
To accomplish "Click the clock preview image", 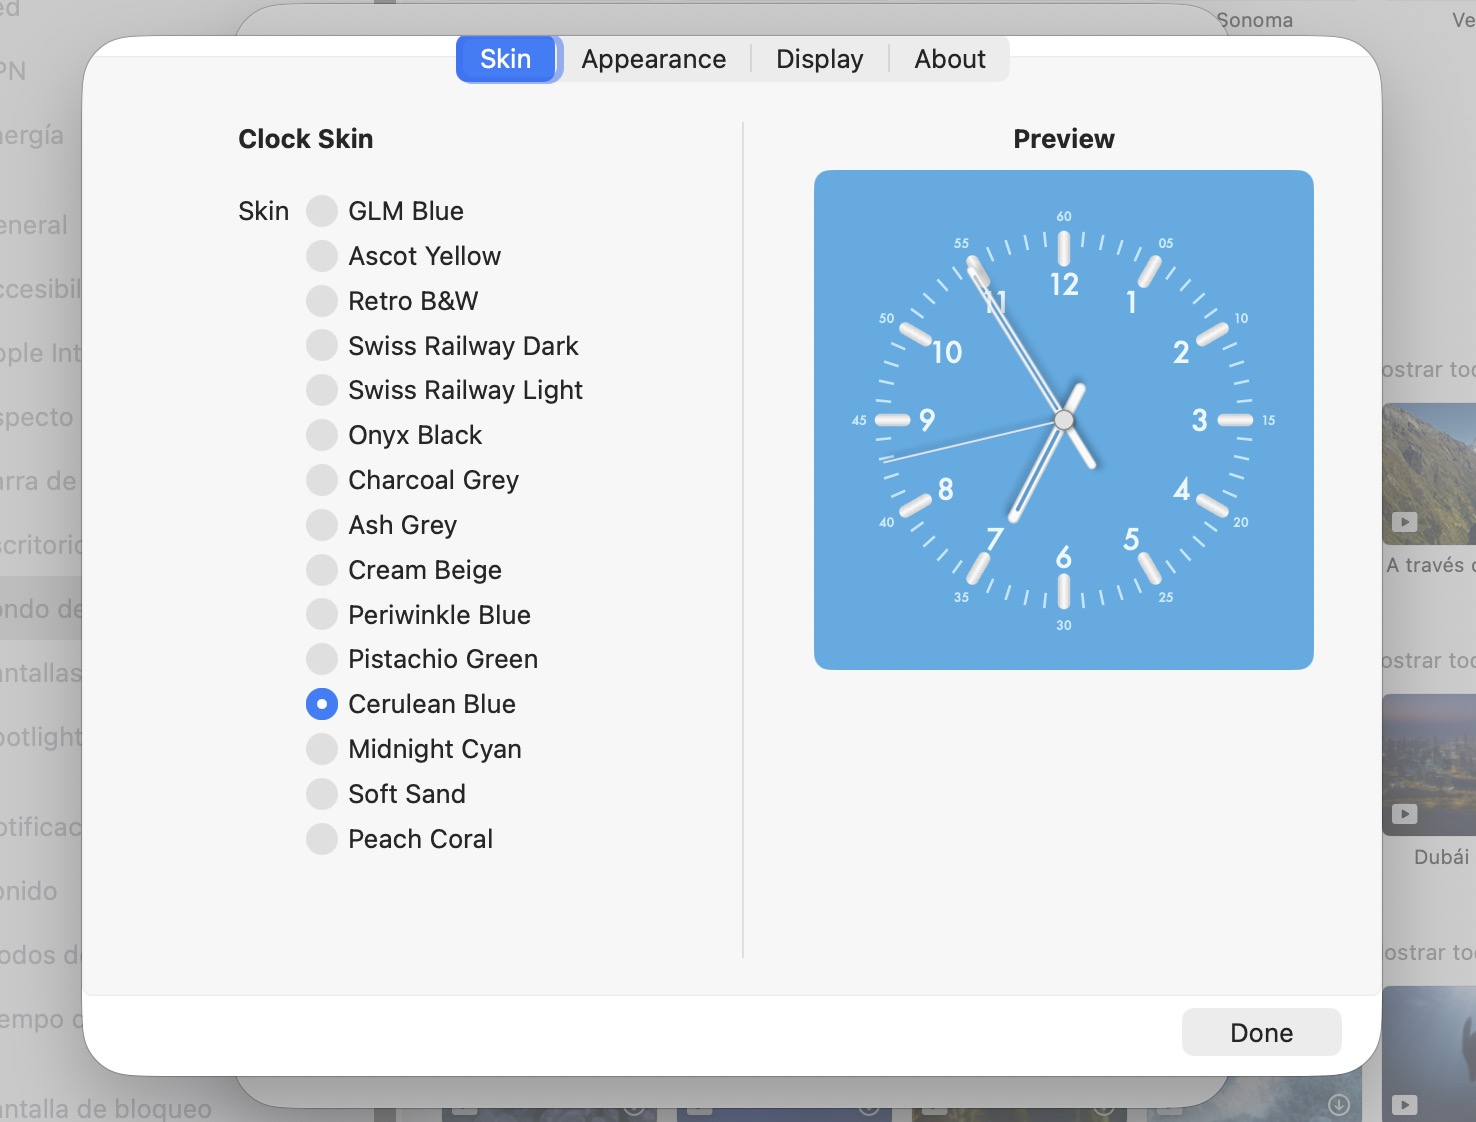I will pos(1063,420).
